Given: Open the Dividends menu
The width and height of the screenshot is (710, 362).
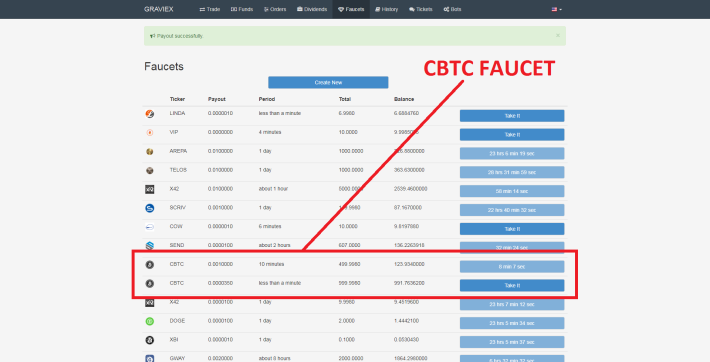Looking at the screenshot, I should click(312, 9).
